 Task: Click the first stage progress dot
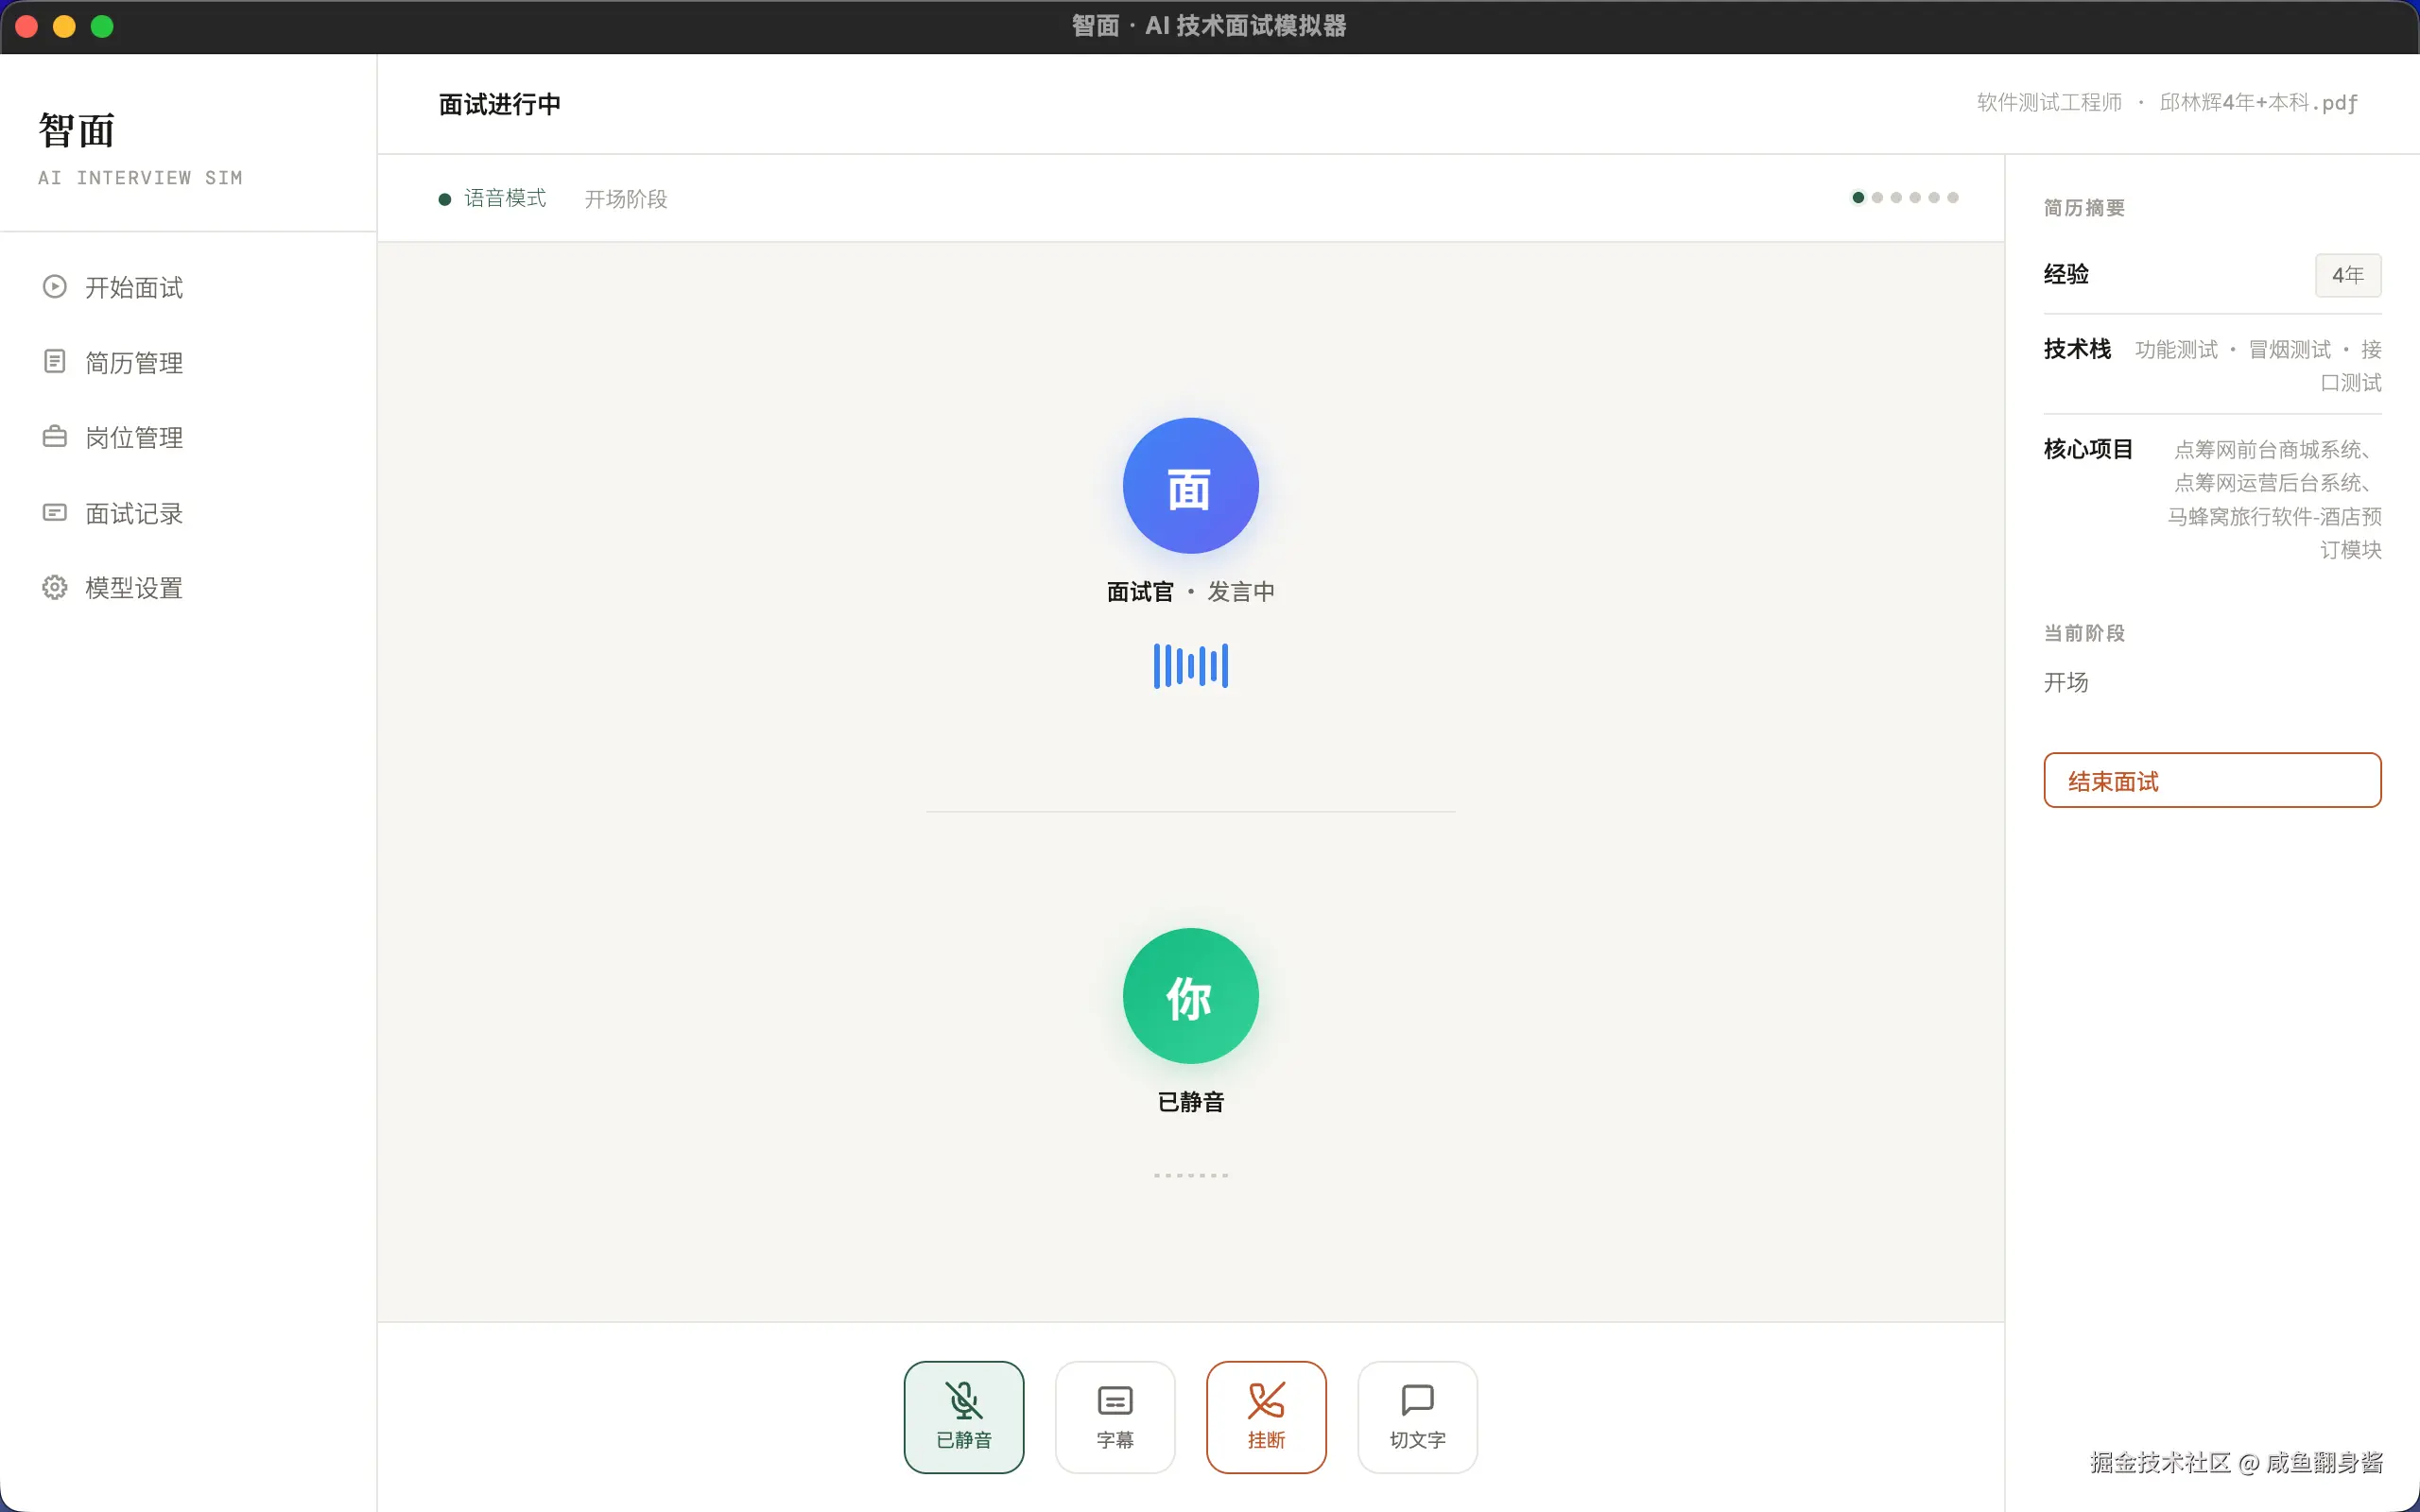pos(1857,197)
